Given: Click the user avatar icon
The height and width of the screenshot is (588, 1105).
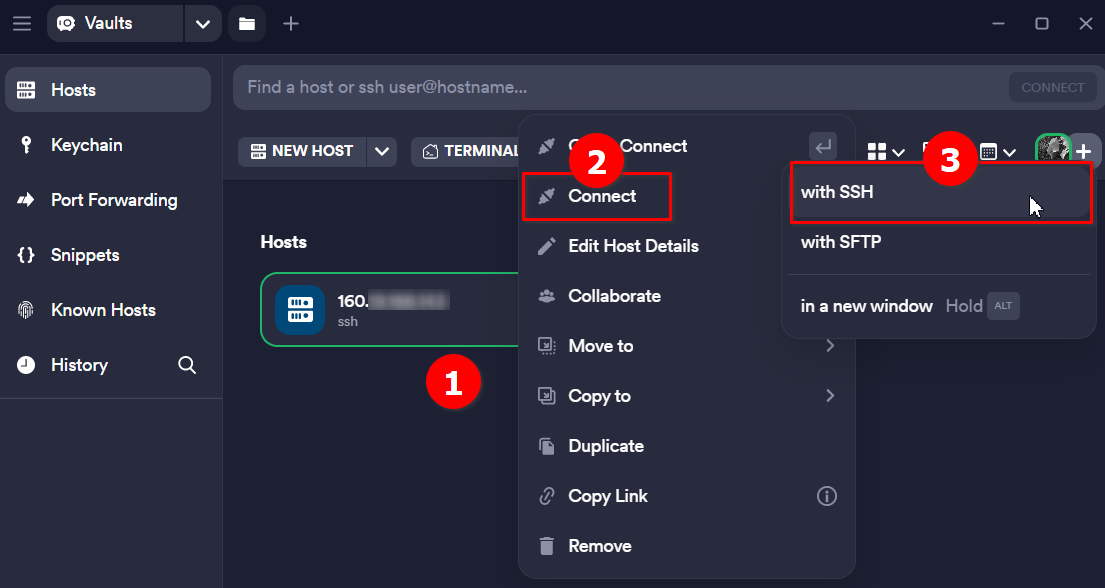Looking at the screenshot, I should tap(1053, 150).
